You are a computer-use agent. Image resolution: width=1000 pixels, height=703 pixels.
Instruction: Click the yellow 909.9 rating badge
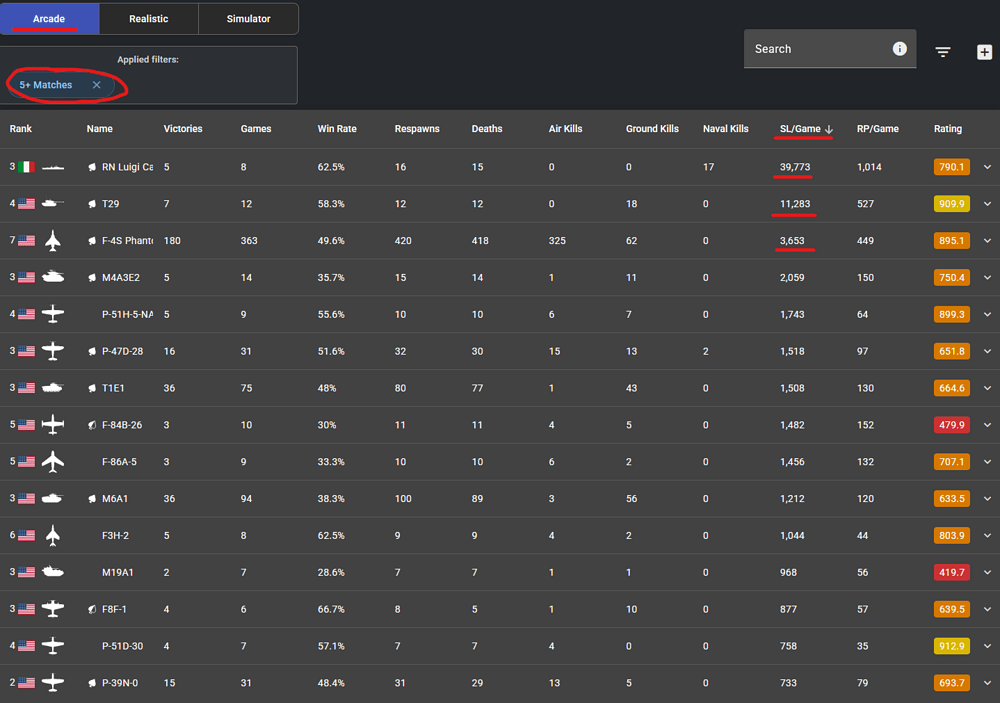950,204
